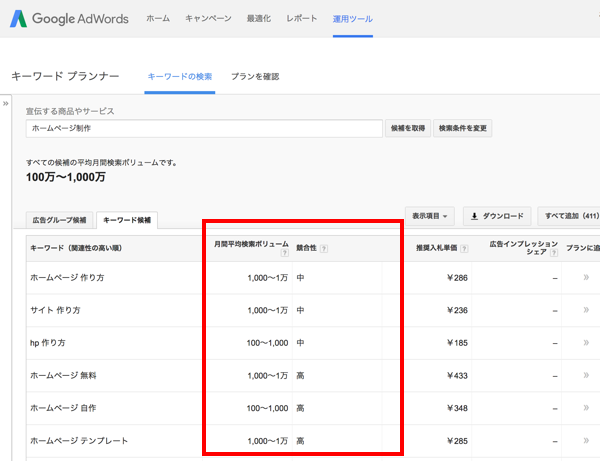Screen dimensions: 600x461
Task: Click the 100万〜1,000万 volume total
Action: click(66, 177)
